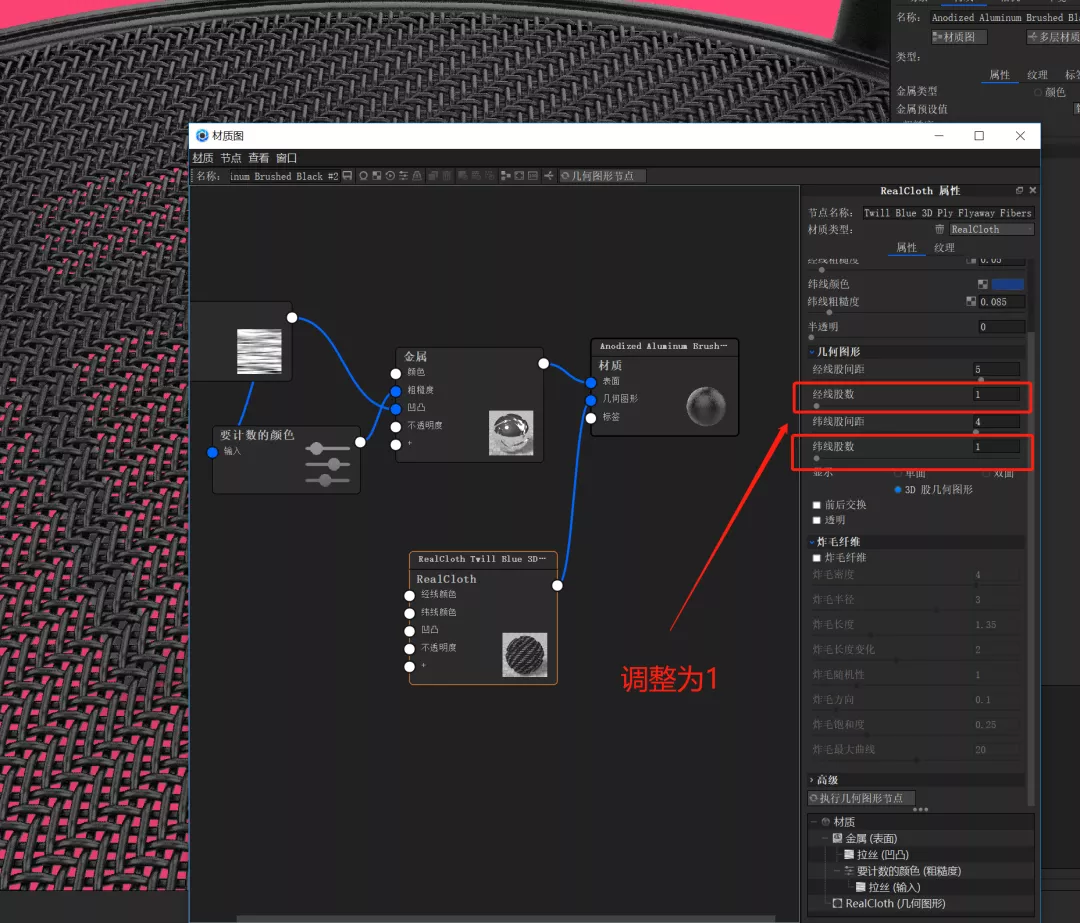Click the texture checkerboard toolbar icon
Image resolution: width=1080 pixels, height=923 pixels.
[377, 176]
